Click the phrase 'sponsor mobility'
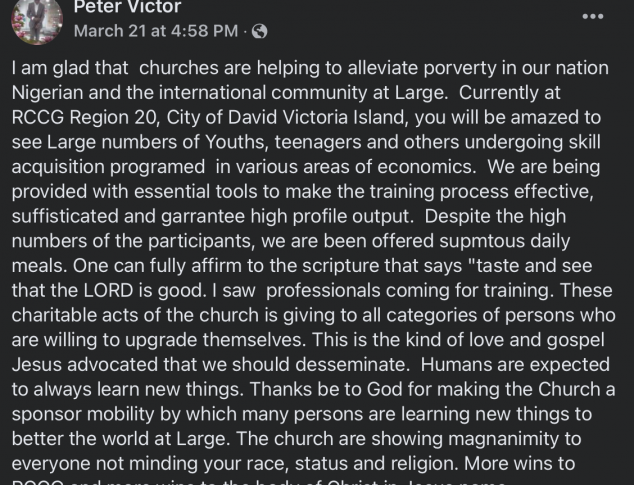634x485 pixels. click(83, 414)
